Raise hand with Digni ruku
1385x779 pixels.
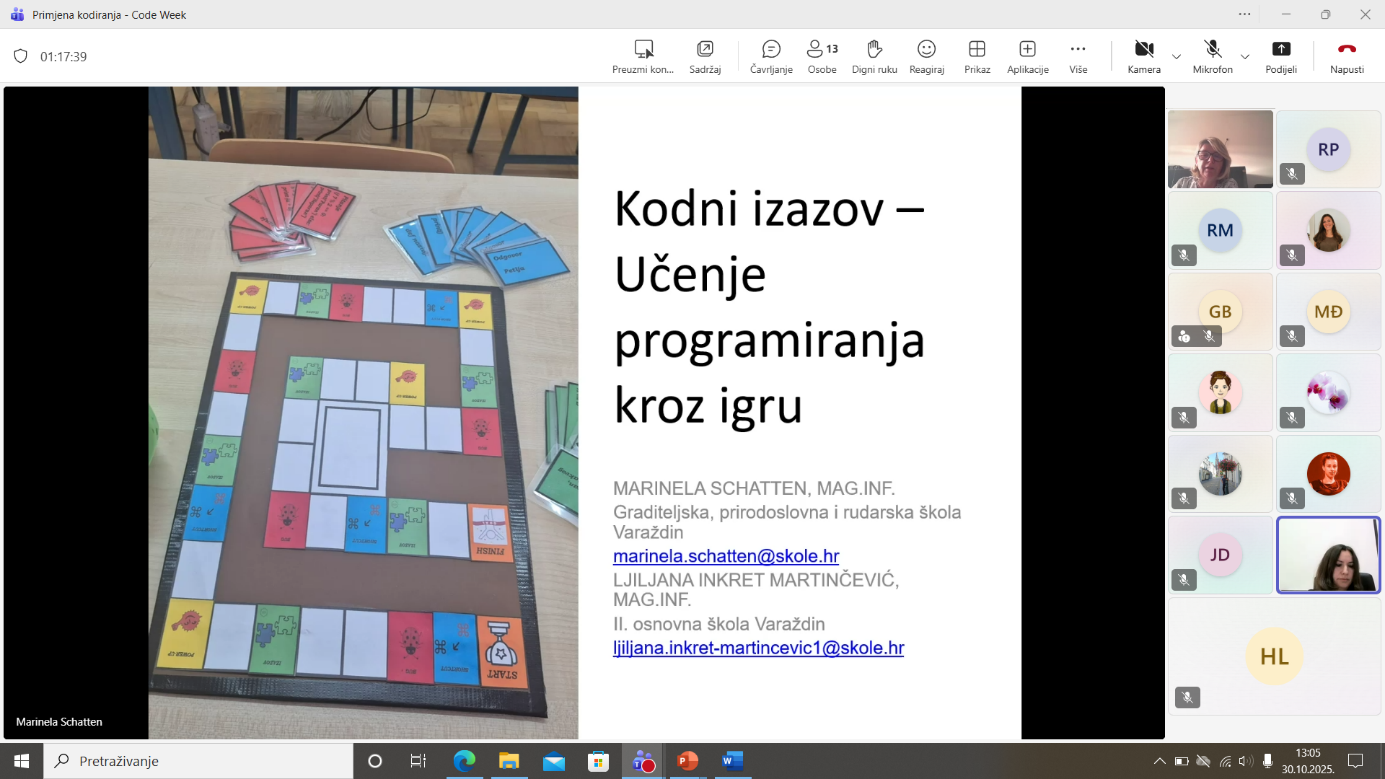[874, 56]
